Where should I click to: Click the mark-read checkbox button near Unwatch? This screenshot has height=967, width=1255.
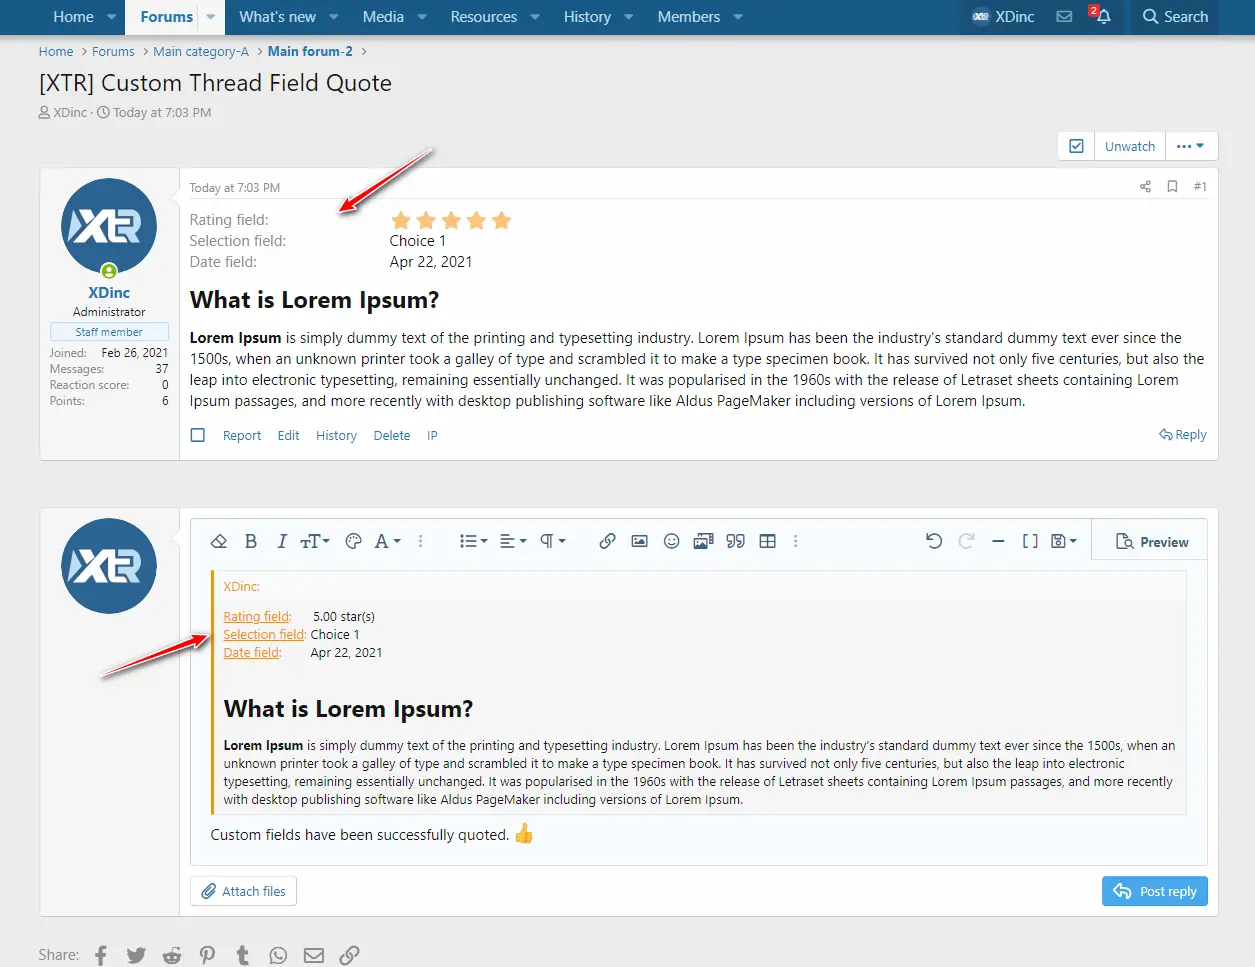click(x=1076, y=146)
